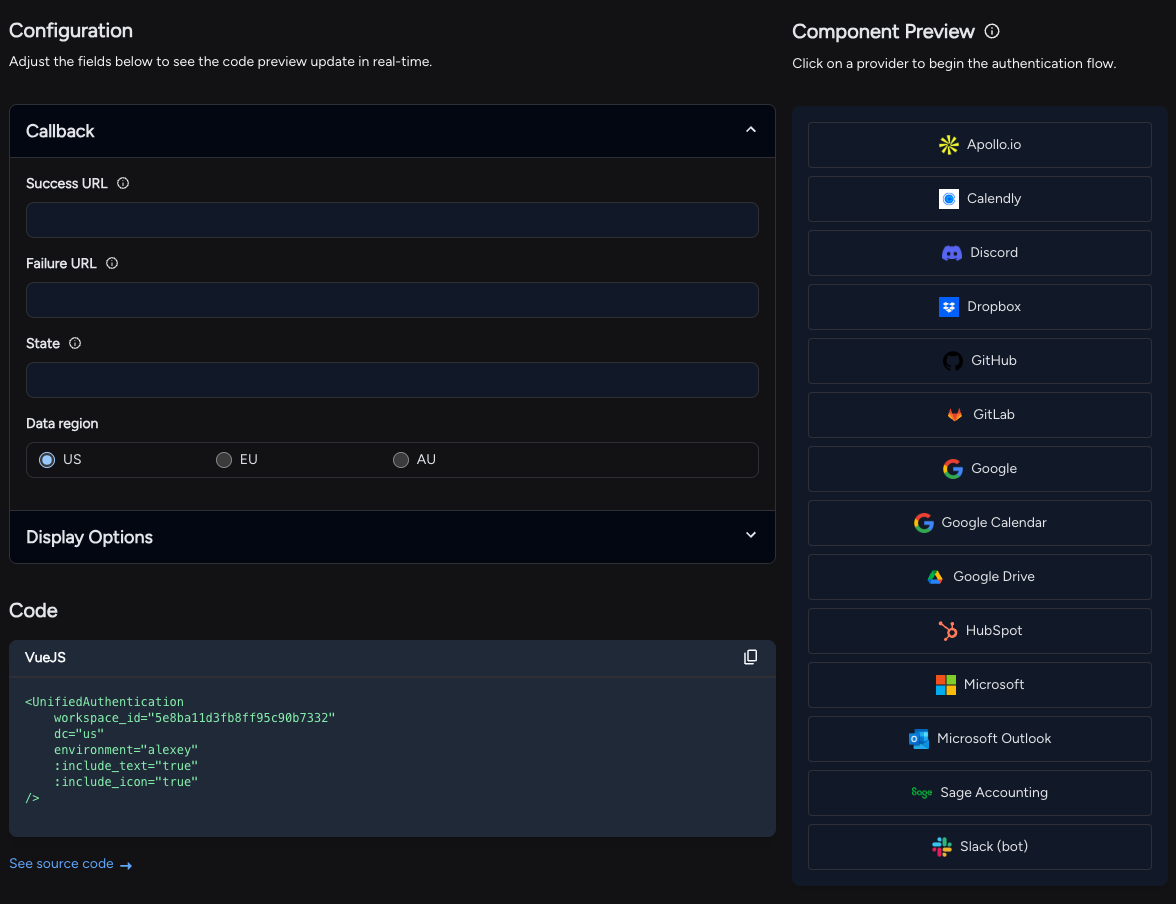This screenshot has width=1176, height=904.
Task: Click the Dropbox logo icon
Action: click(949, 307)
